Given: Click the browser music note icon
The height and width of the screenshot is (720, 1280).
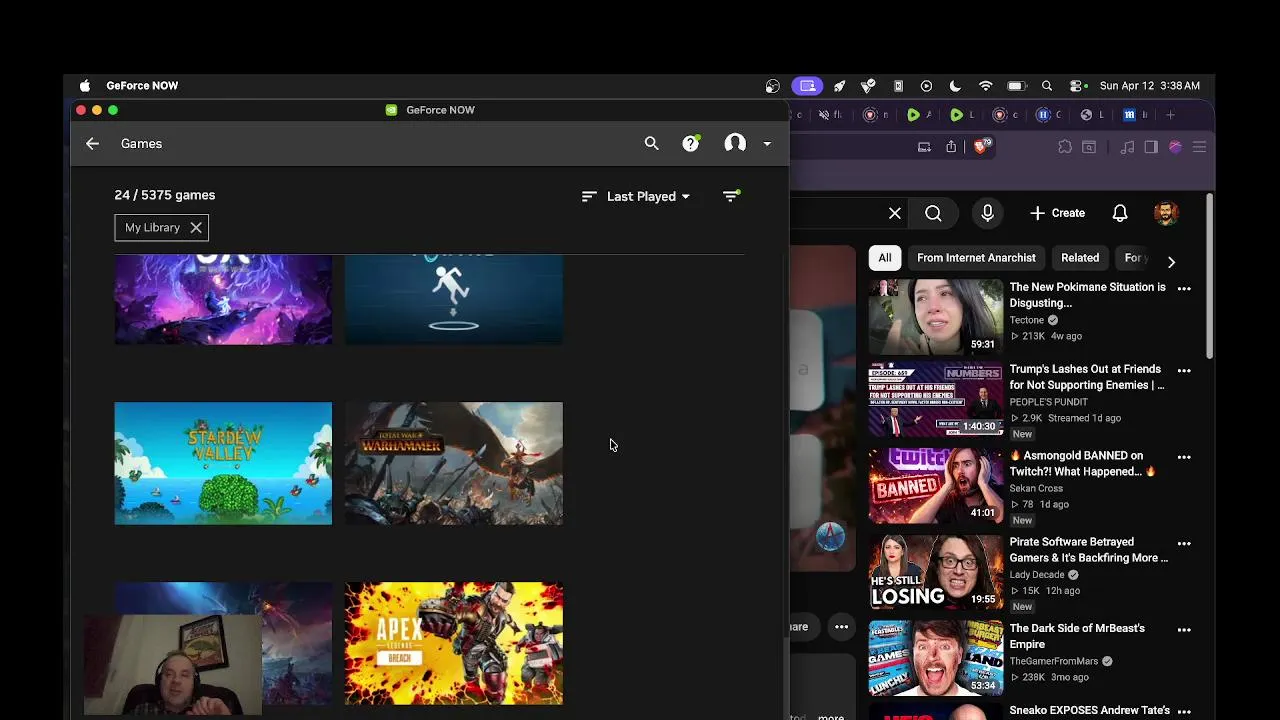Looking at the screenshot, I should pos(1127,147).
